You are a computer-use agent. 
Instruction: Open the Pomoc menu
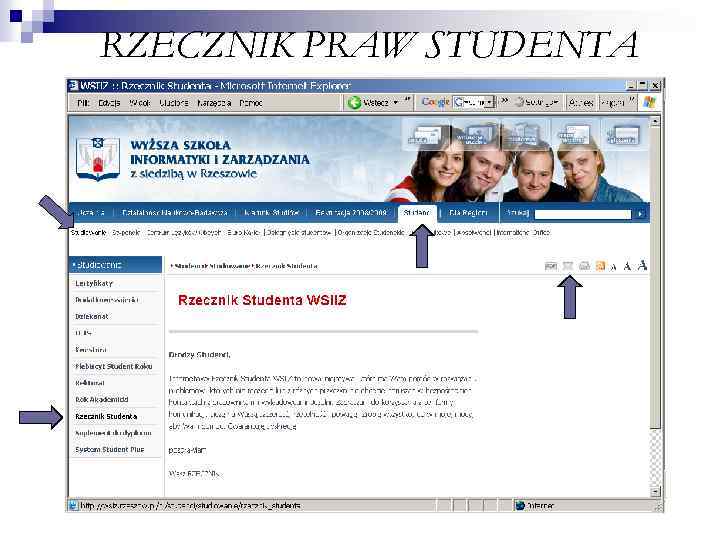(251, 103)
